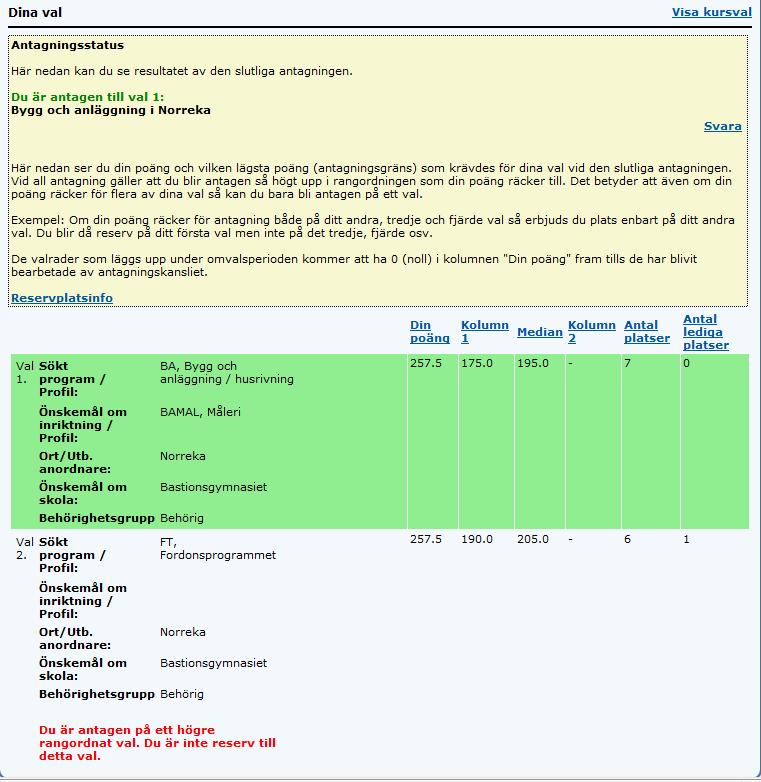Image resolution: width=761 pixels, height=782 pixels.
Task: Click Norreka in the Val 2 row
Action: [x=183, y=632]
